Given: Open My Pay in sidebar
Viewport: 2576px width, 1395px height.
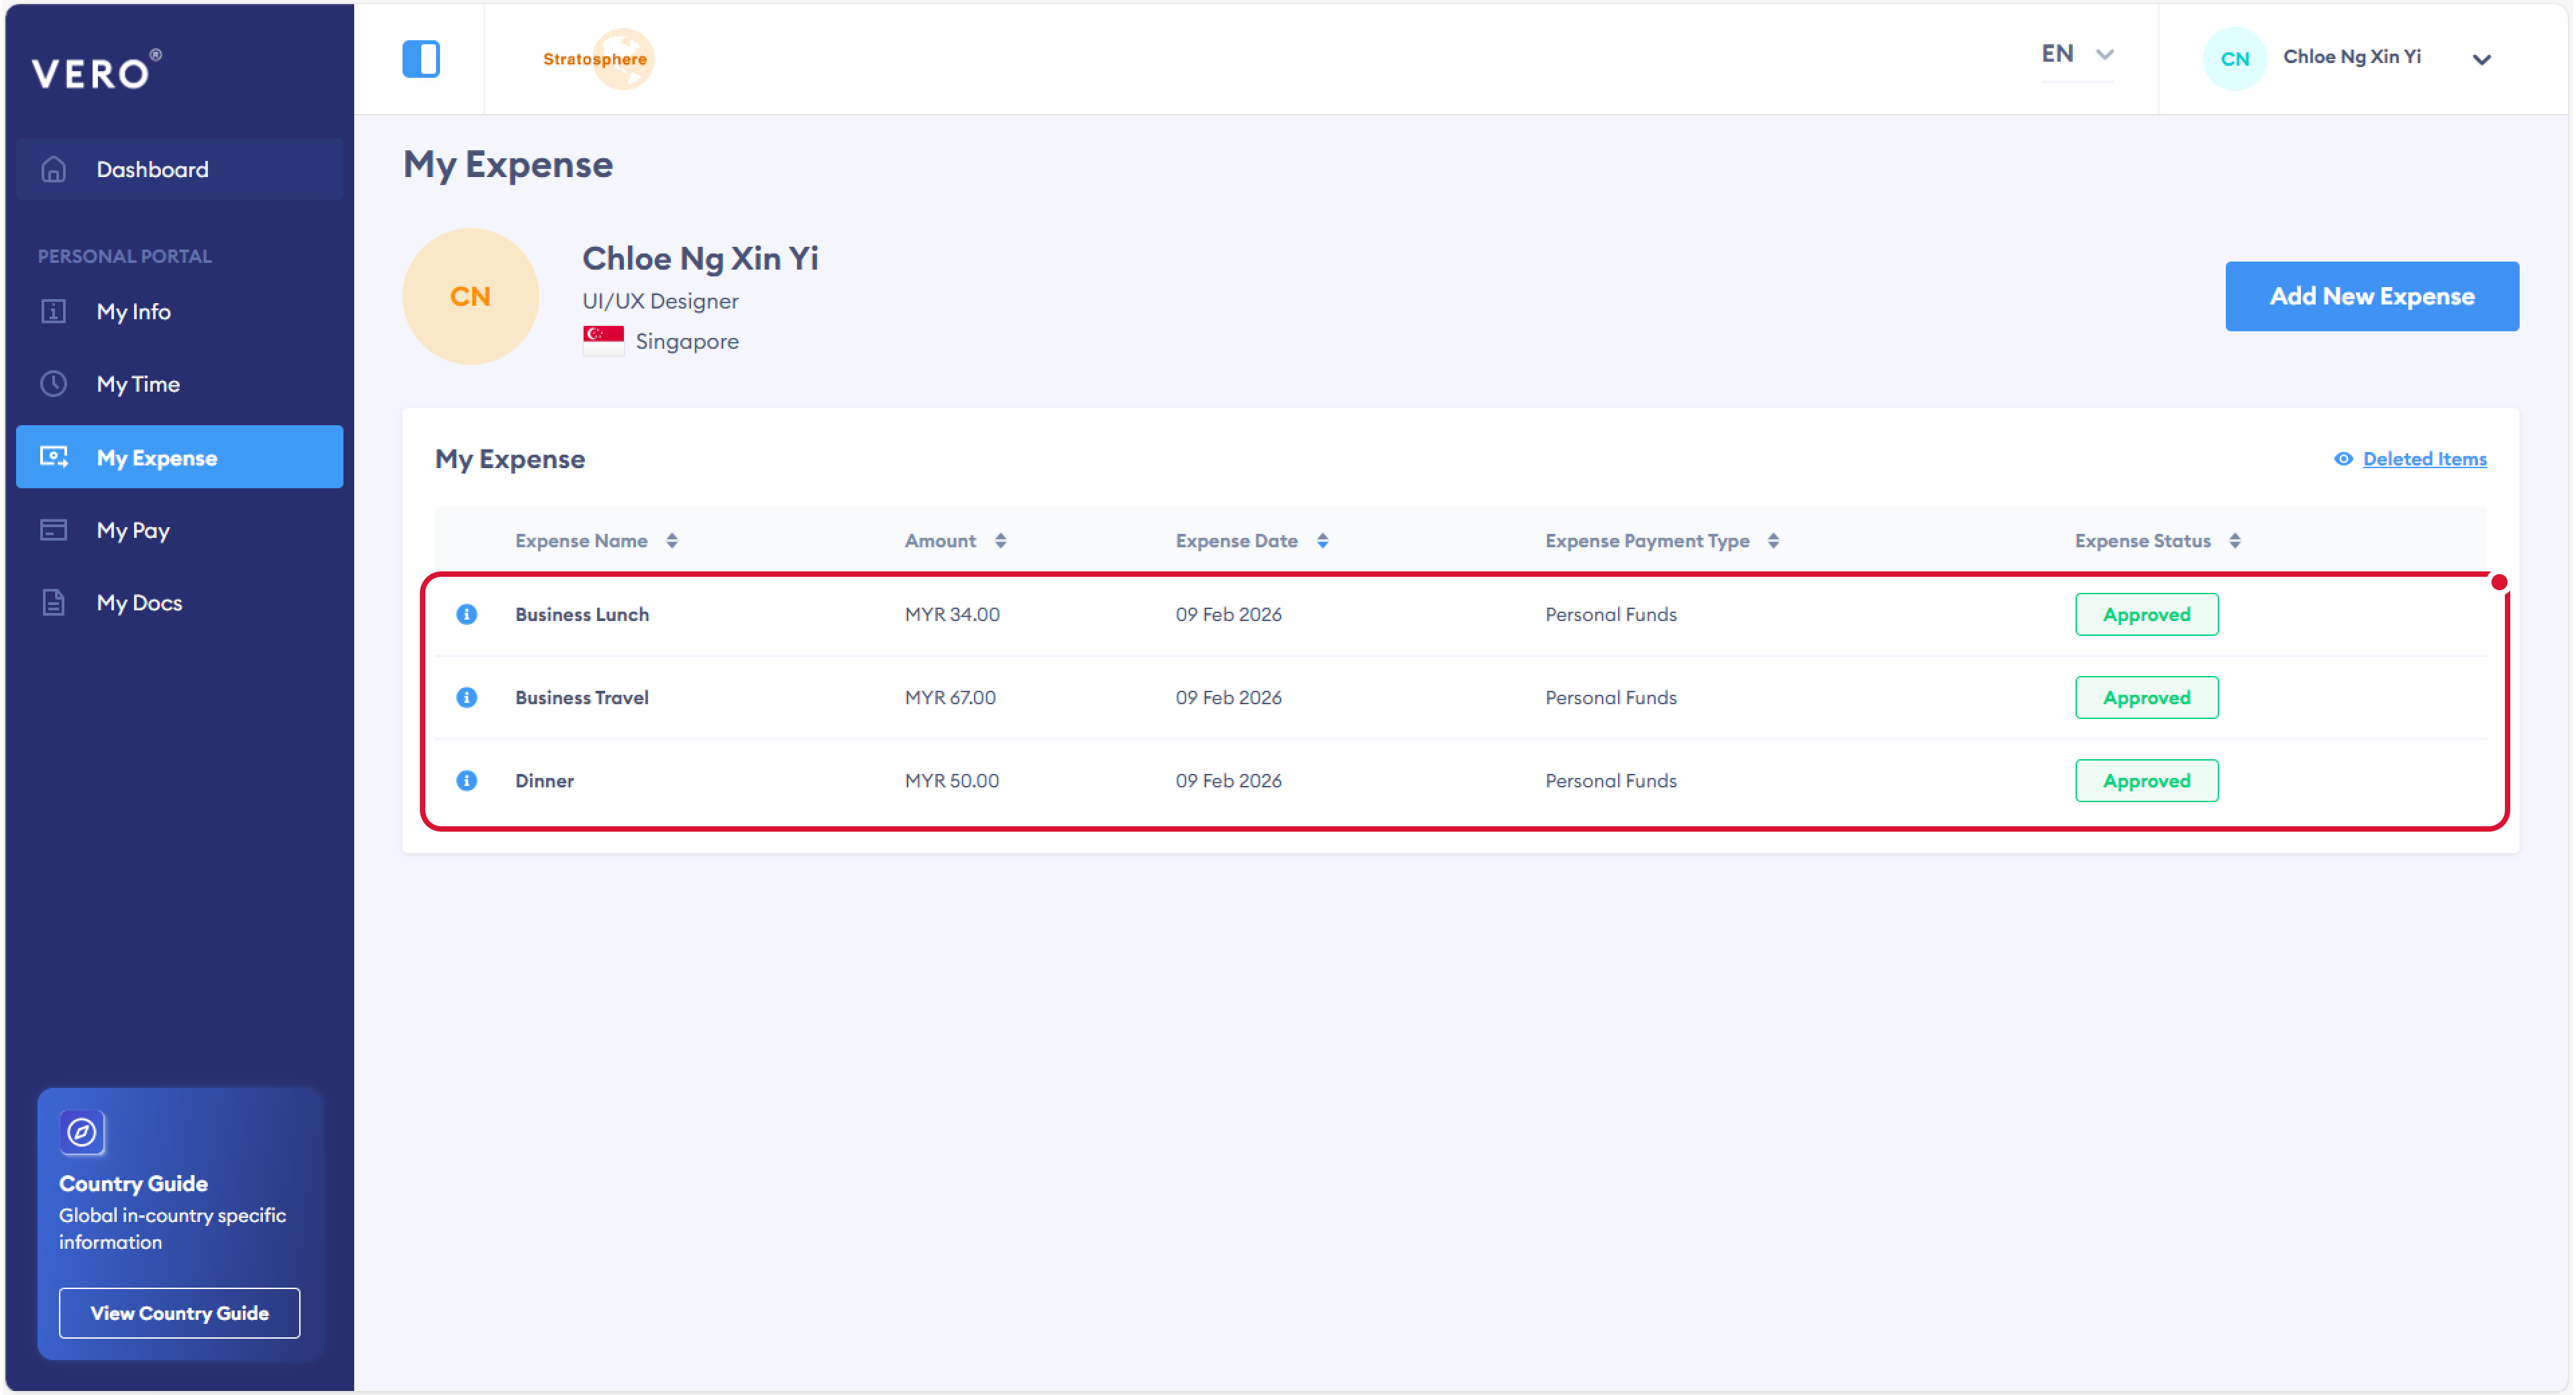Looking at the screenshot, I should (x=133, y=530).
